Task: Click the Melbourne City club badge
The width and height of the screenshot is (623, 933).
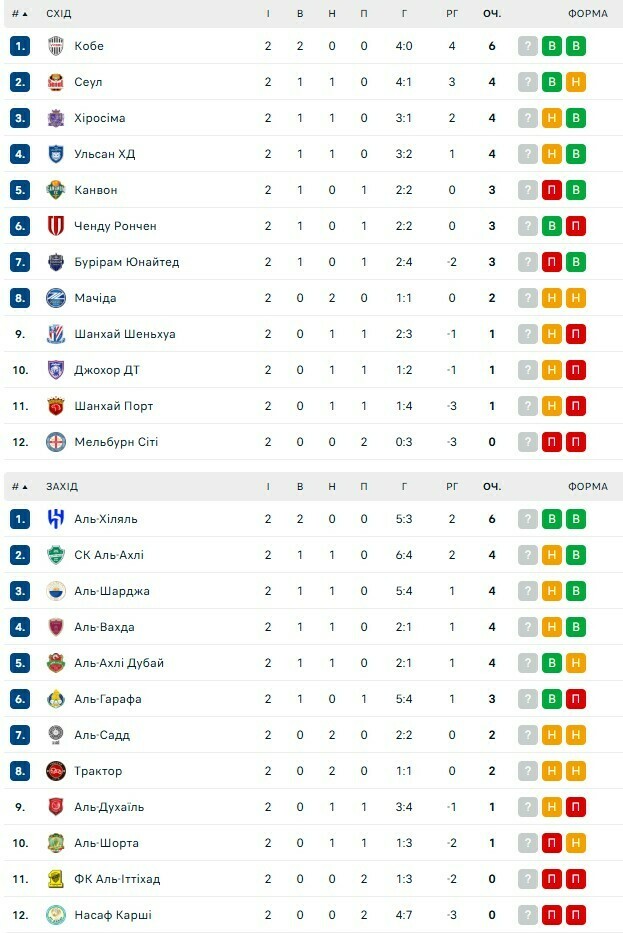Action: (x=56, y=442)
